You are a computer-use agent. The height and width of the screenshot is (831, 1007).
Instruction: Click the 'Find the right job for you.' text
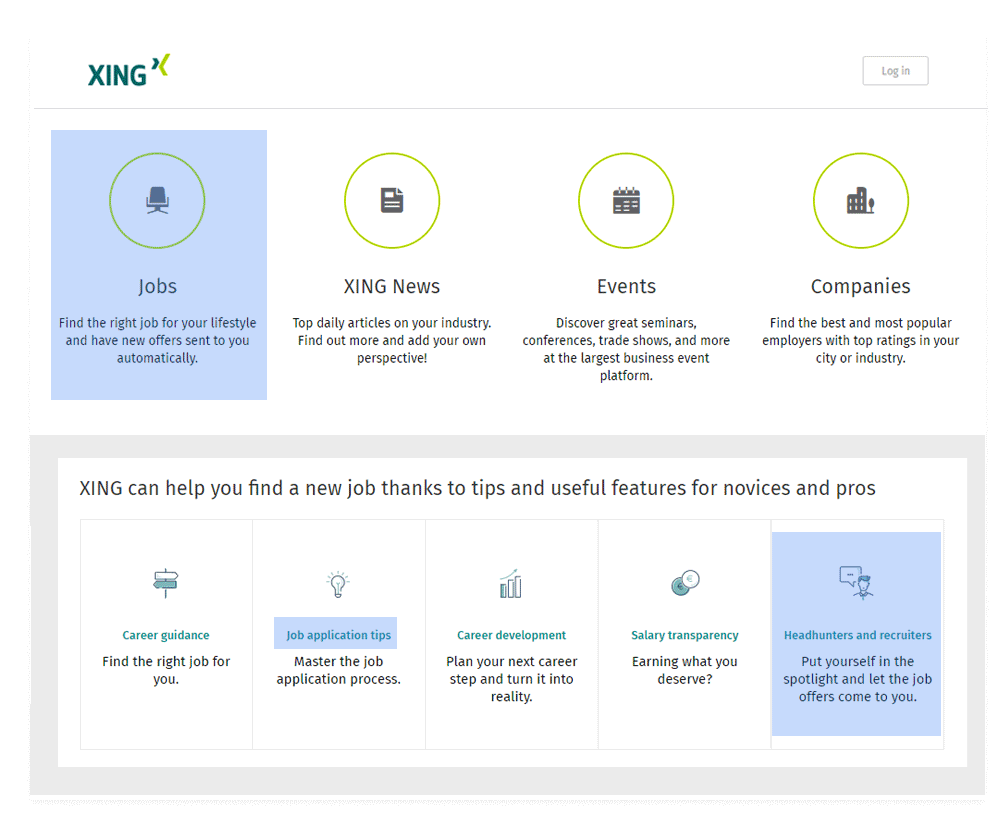click(x=166, y=670)
